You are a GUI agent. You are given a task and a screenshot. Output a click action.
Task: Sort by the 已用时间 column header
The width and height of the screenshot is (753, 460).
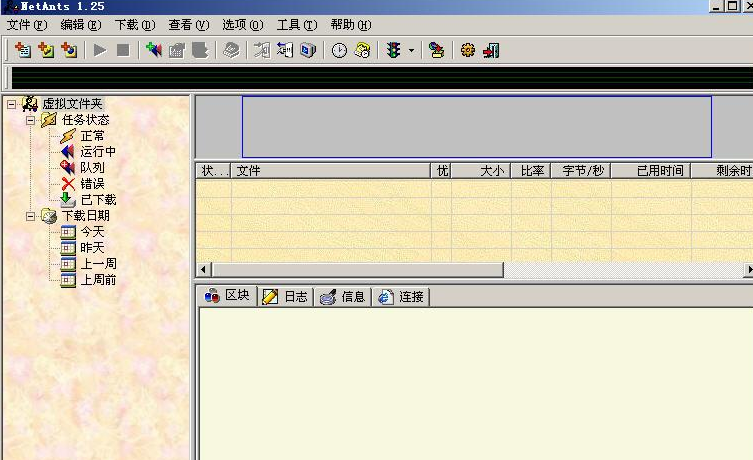coord(651,171)
